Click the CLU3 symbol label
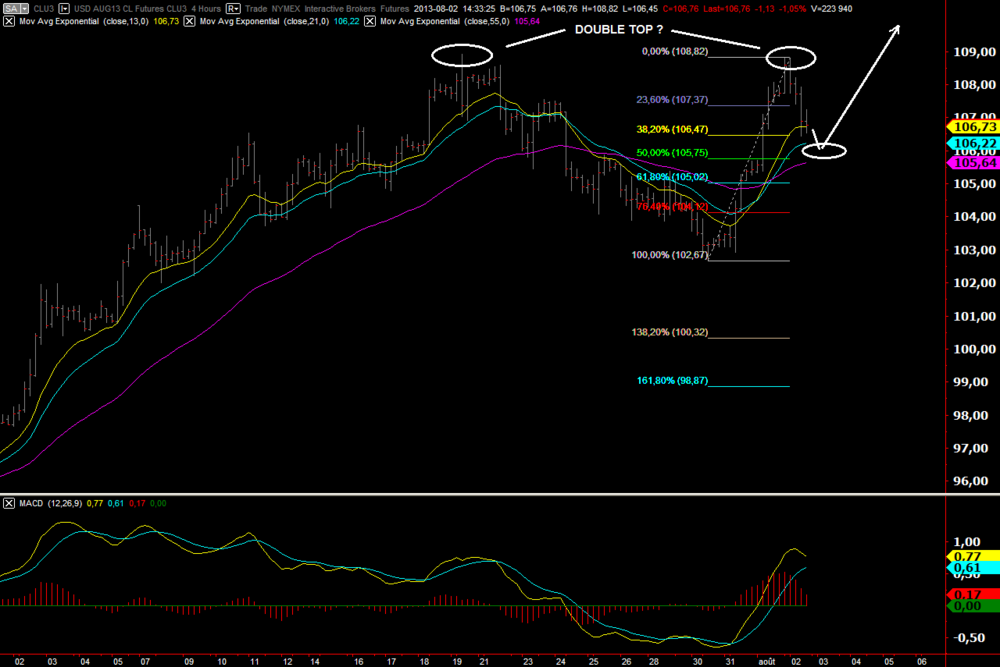 (43, 9)
